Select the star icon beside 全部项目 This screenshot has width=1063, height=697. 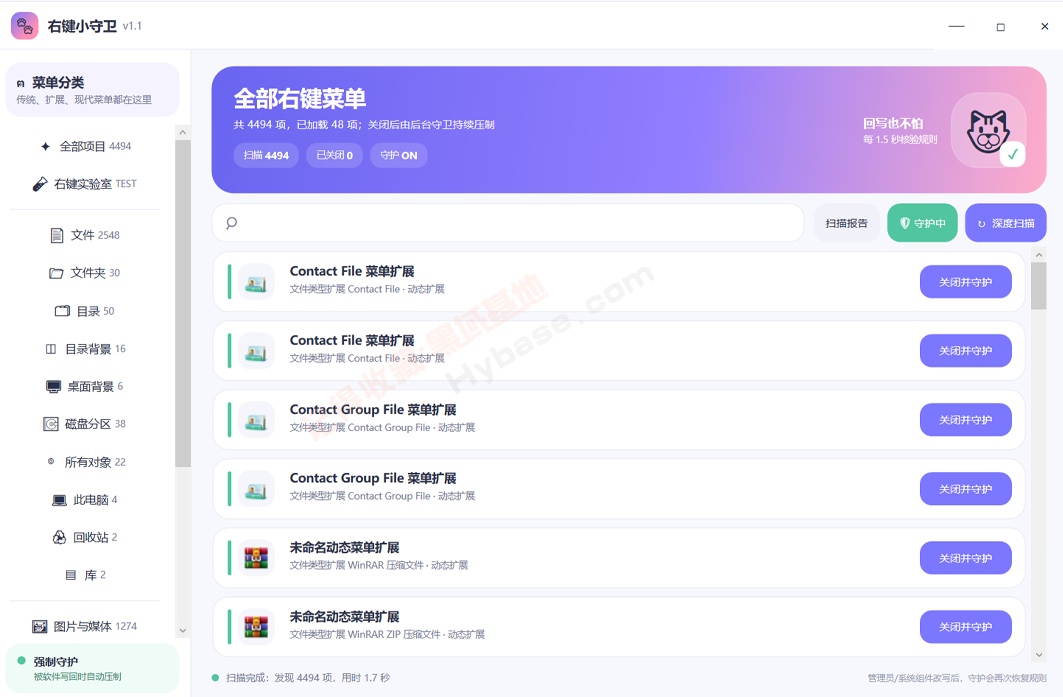click(x=45, y=146)
